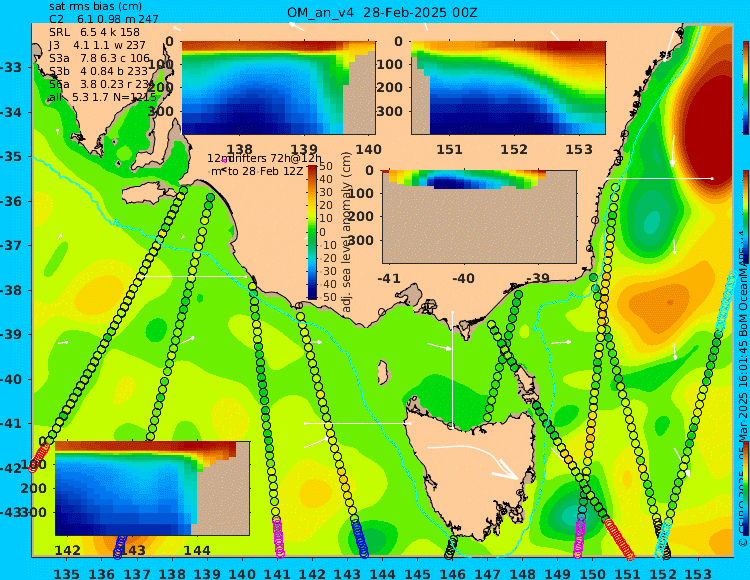Click the magenta track circles near longitude 149.5
Image resolution: width=750 pixels, height=580 pixels.
[x=579, y=538]
